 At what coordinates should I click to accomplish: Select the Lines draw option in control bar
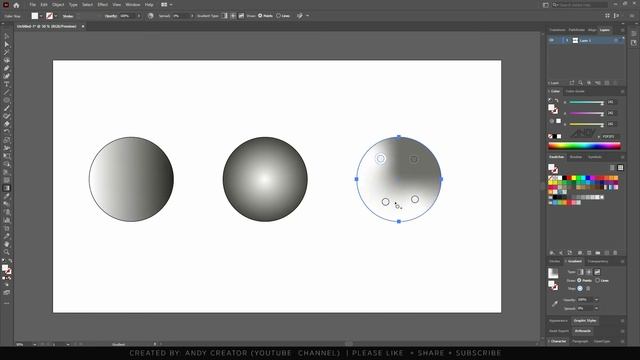[278, 16]
